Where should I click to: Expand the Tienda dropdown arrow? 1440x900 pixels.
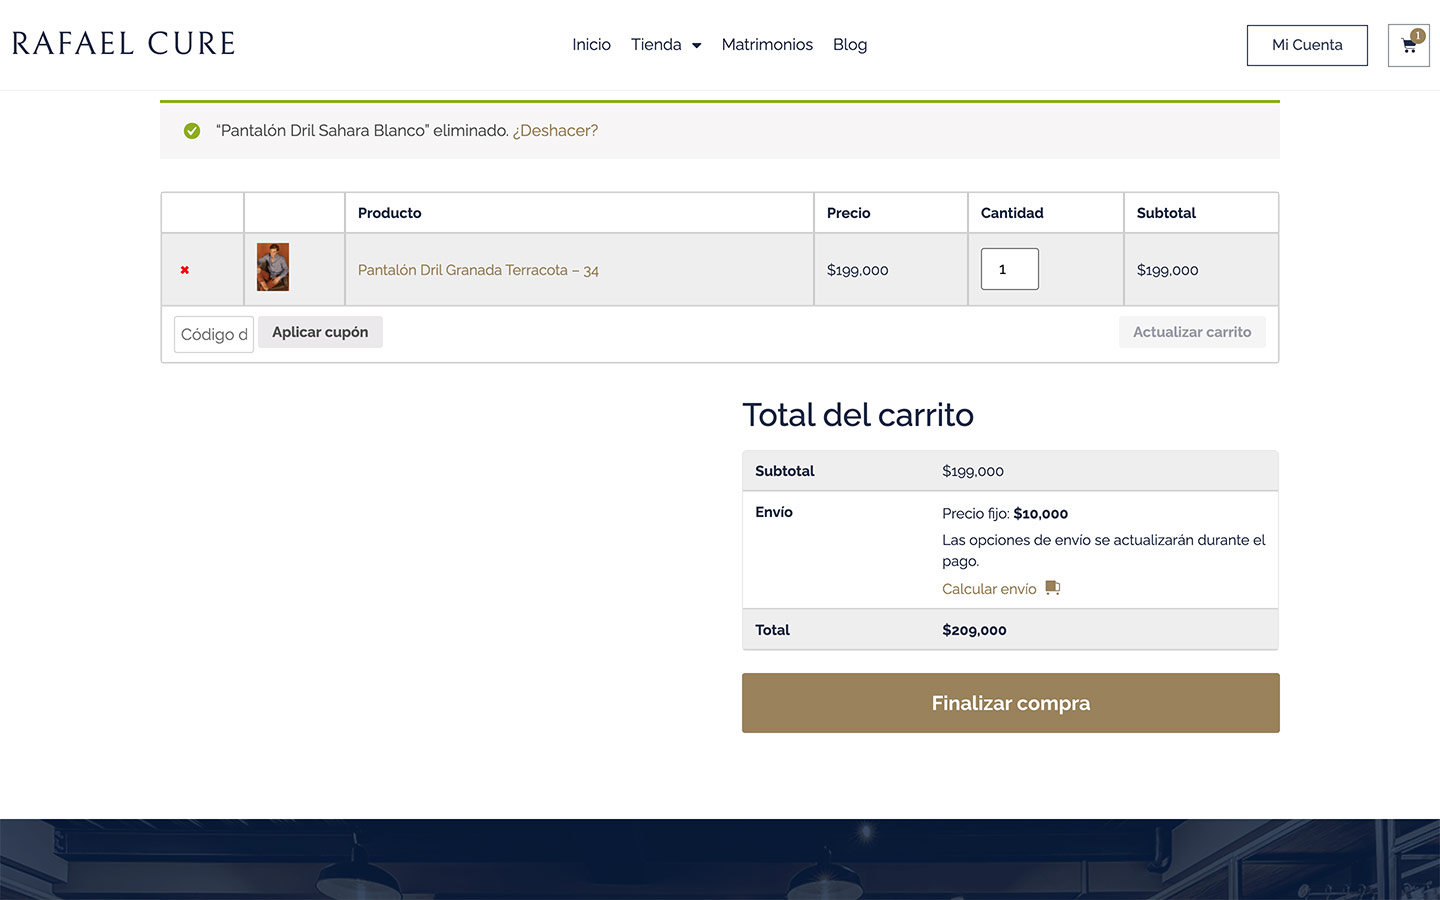(697, 45)
